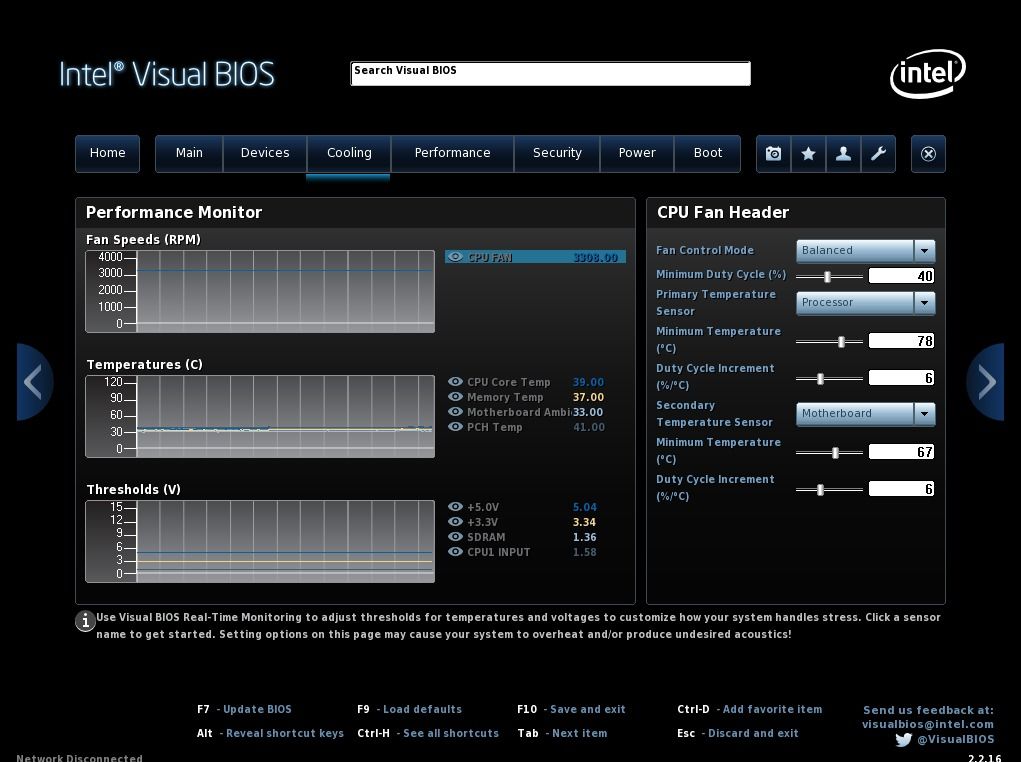
Task: Click the circled X exit icon
Action: pos(928,154)
